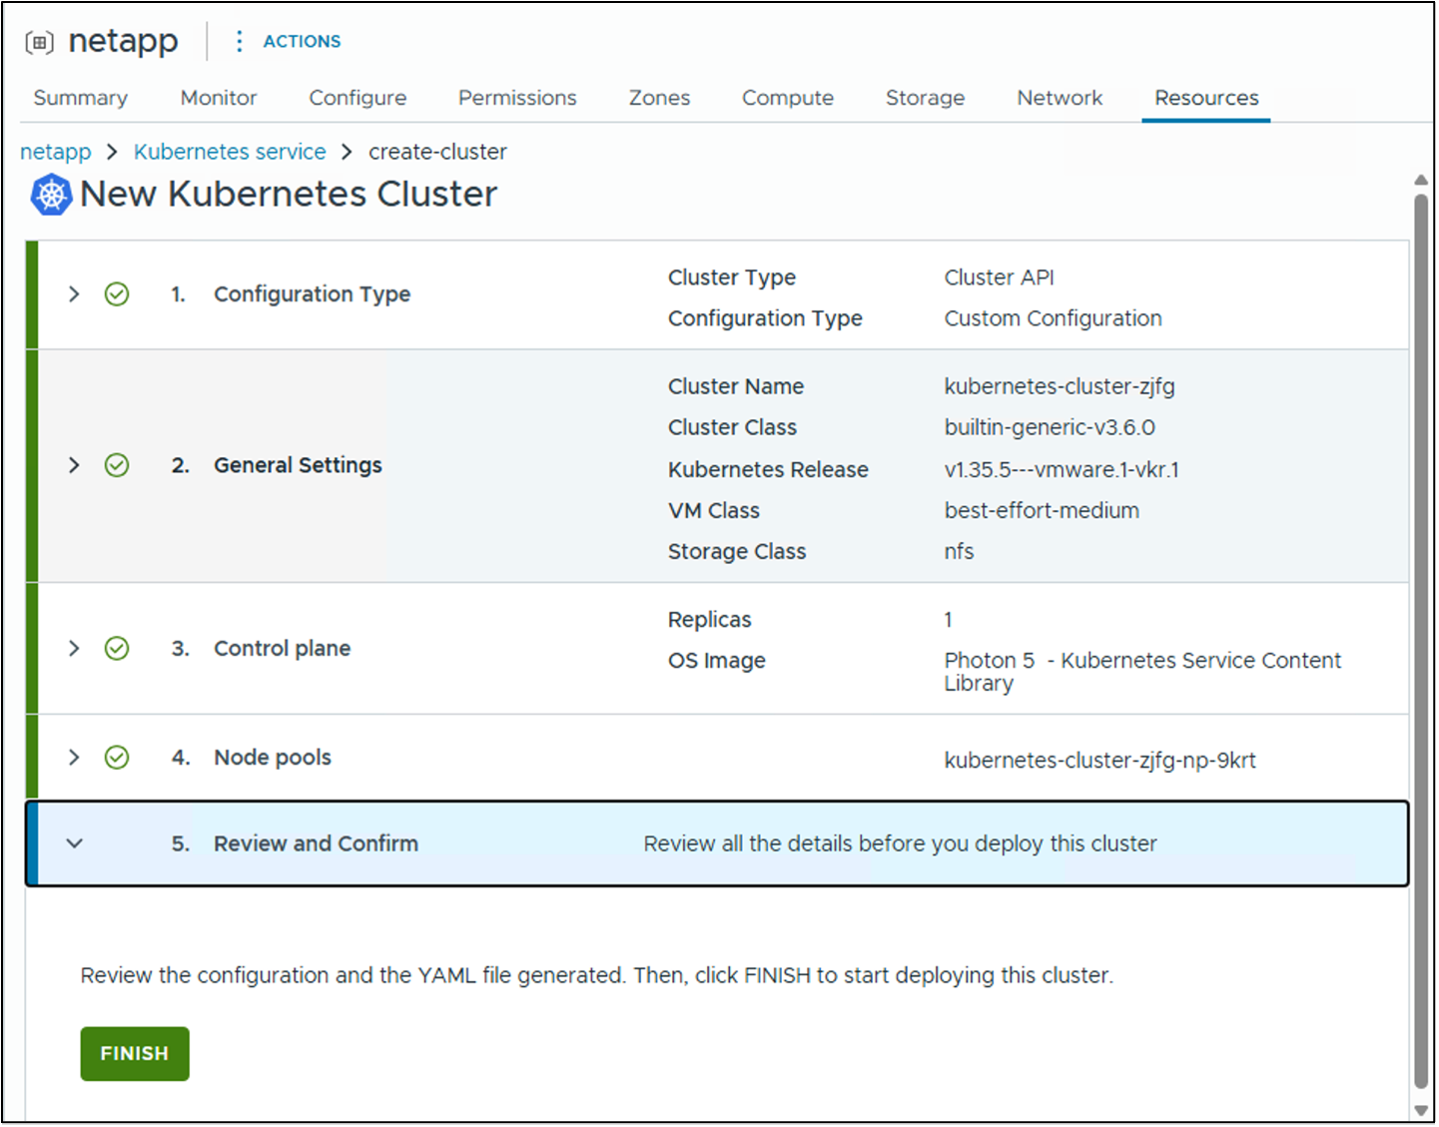Viewport: 1439px width, 1127px height.
Task: Click the Cluster API value
Action: pyautogui.click(x=999, y=277)
